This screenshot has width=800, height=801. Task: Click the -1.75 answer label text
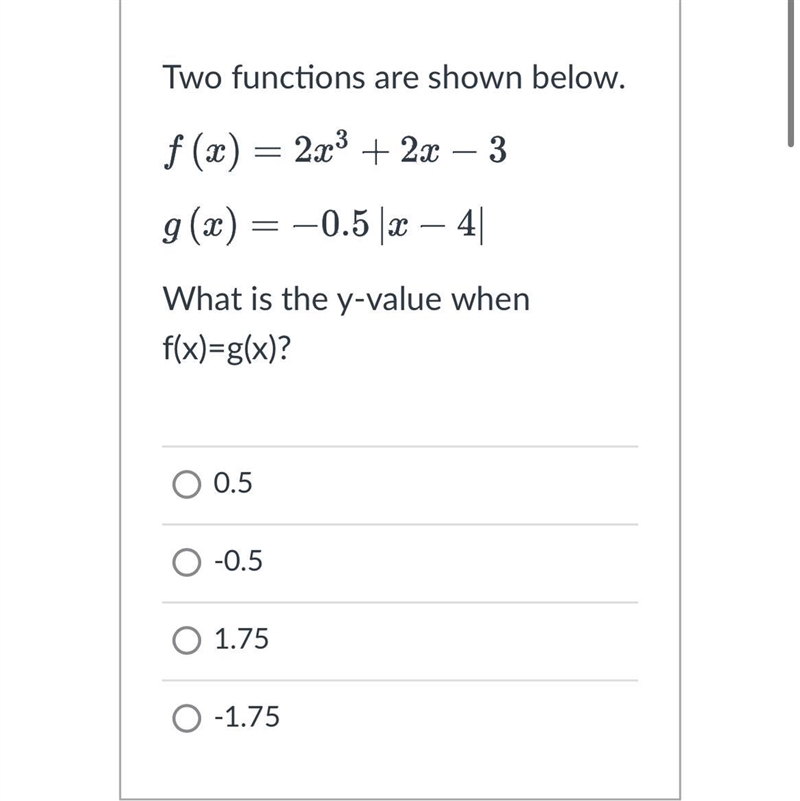tap(247, 717)
